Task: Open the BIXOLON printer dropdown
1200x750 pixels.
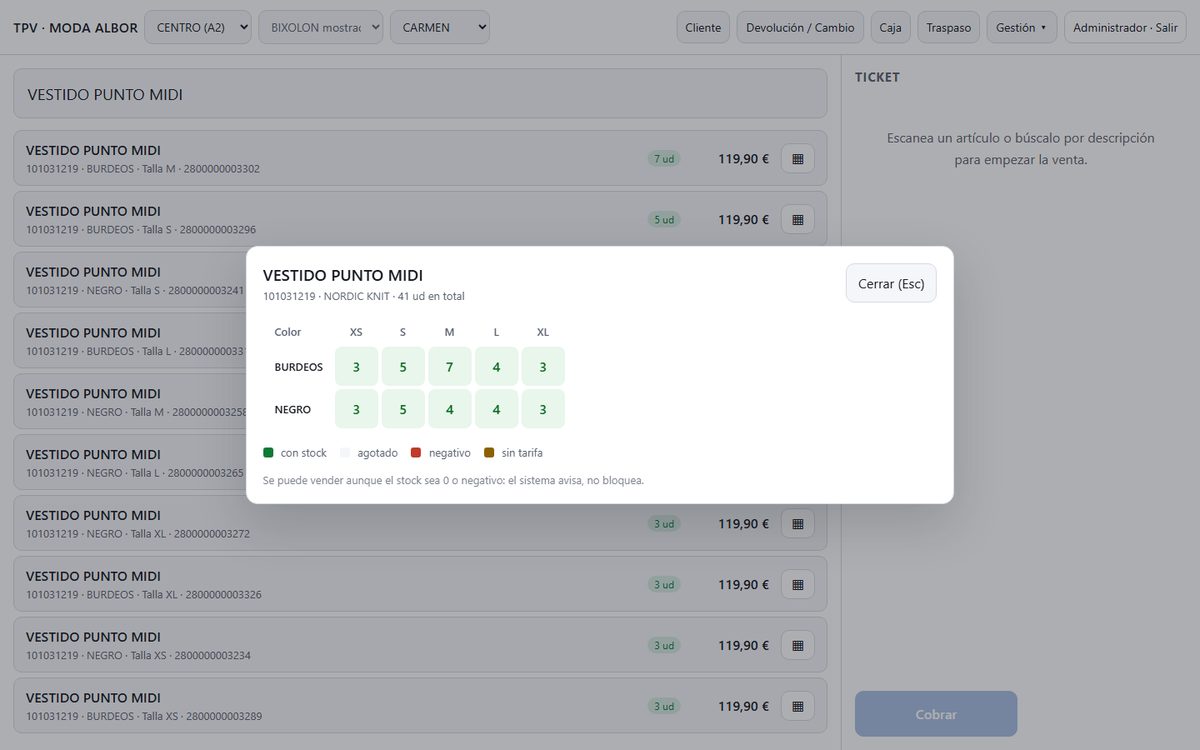Action: (x=321, y=27)
